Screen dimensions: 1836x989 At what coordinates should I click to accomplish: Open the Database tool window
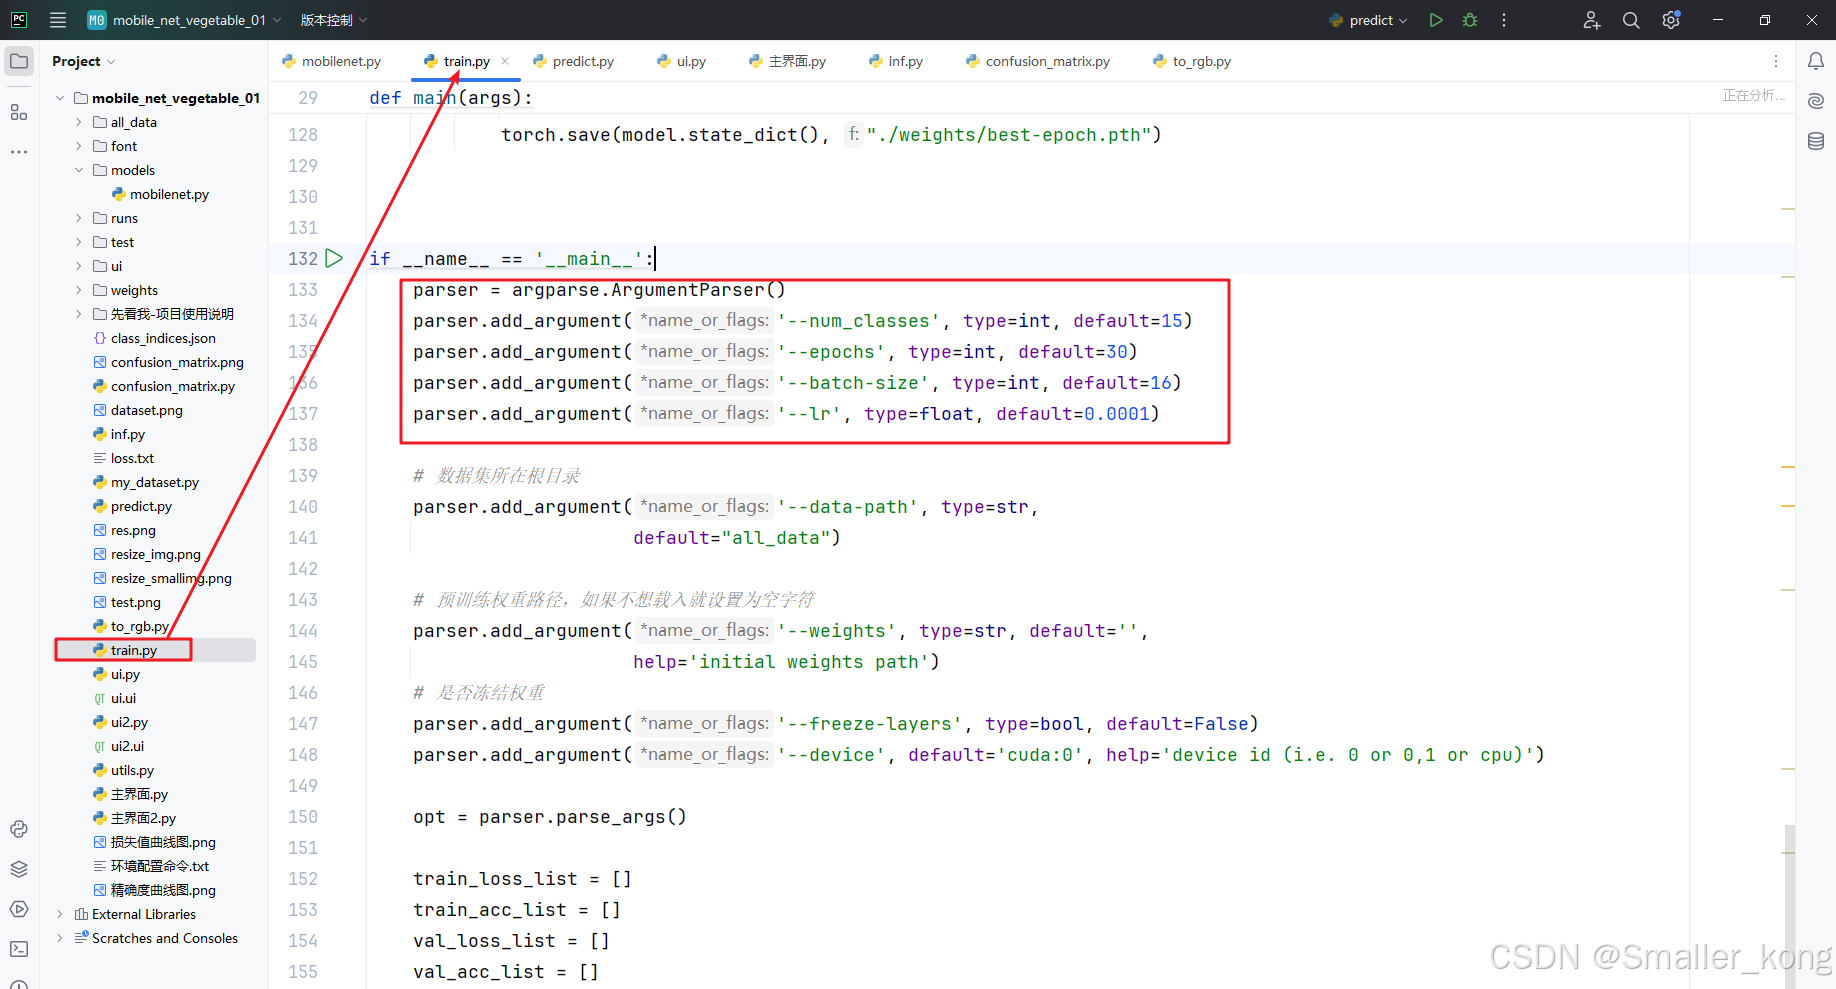coord(1816,141)
